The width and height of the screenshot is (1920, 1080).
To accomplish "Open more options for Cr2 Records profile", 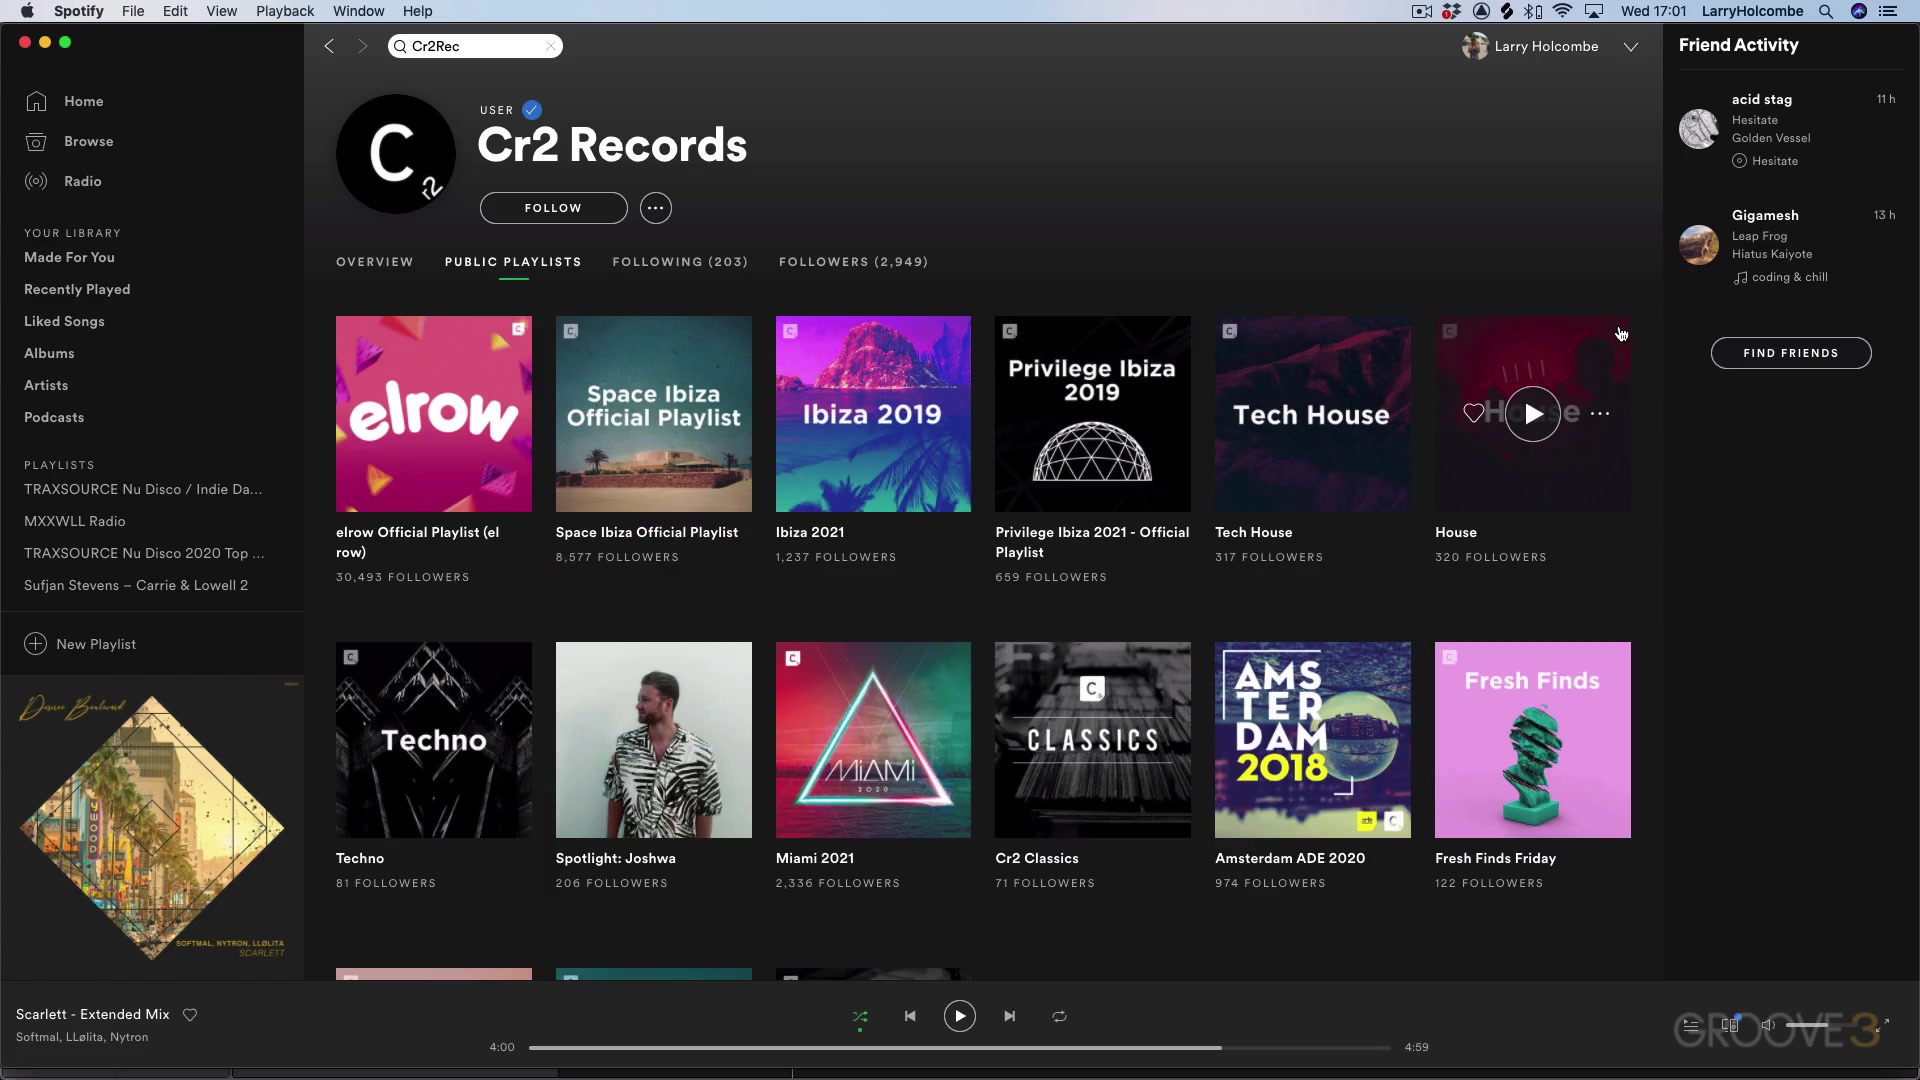I will click(x=655, y=208).
